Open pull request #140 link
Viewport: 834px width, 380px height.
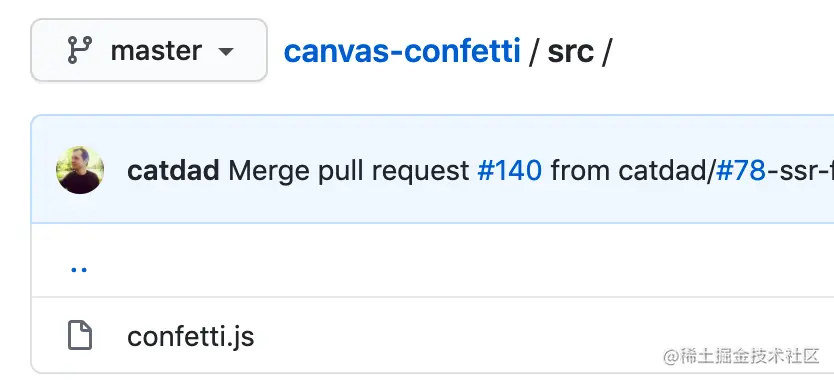pos(510,171)
